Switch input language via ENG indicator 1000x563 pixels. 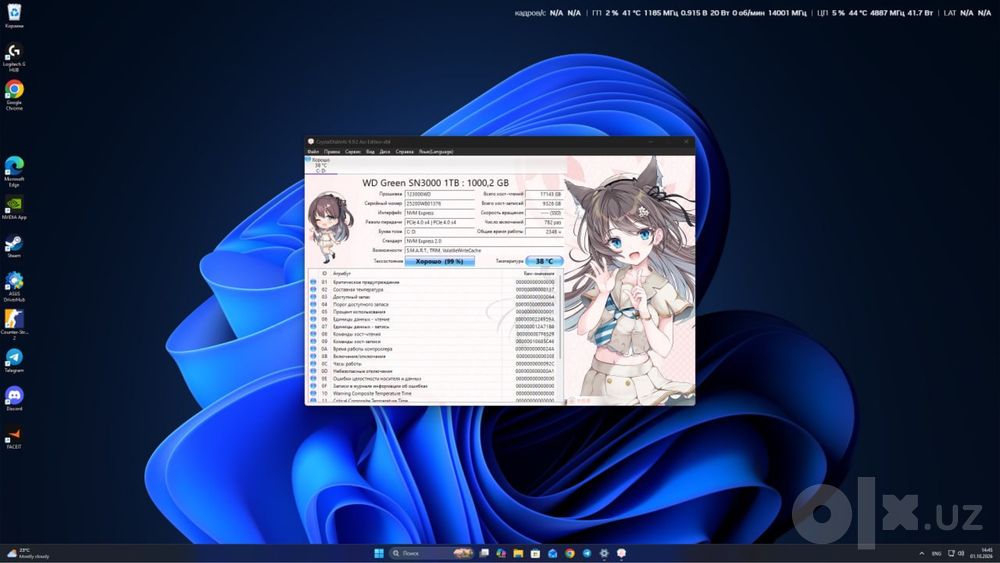click(936, 553)
